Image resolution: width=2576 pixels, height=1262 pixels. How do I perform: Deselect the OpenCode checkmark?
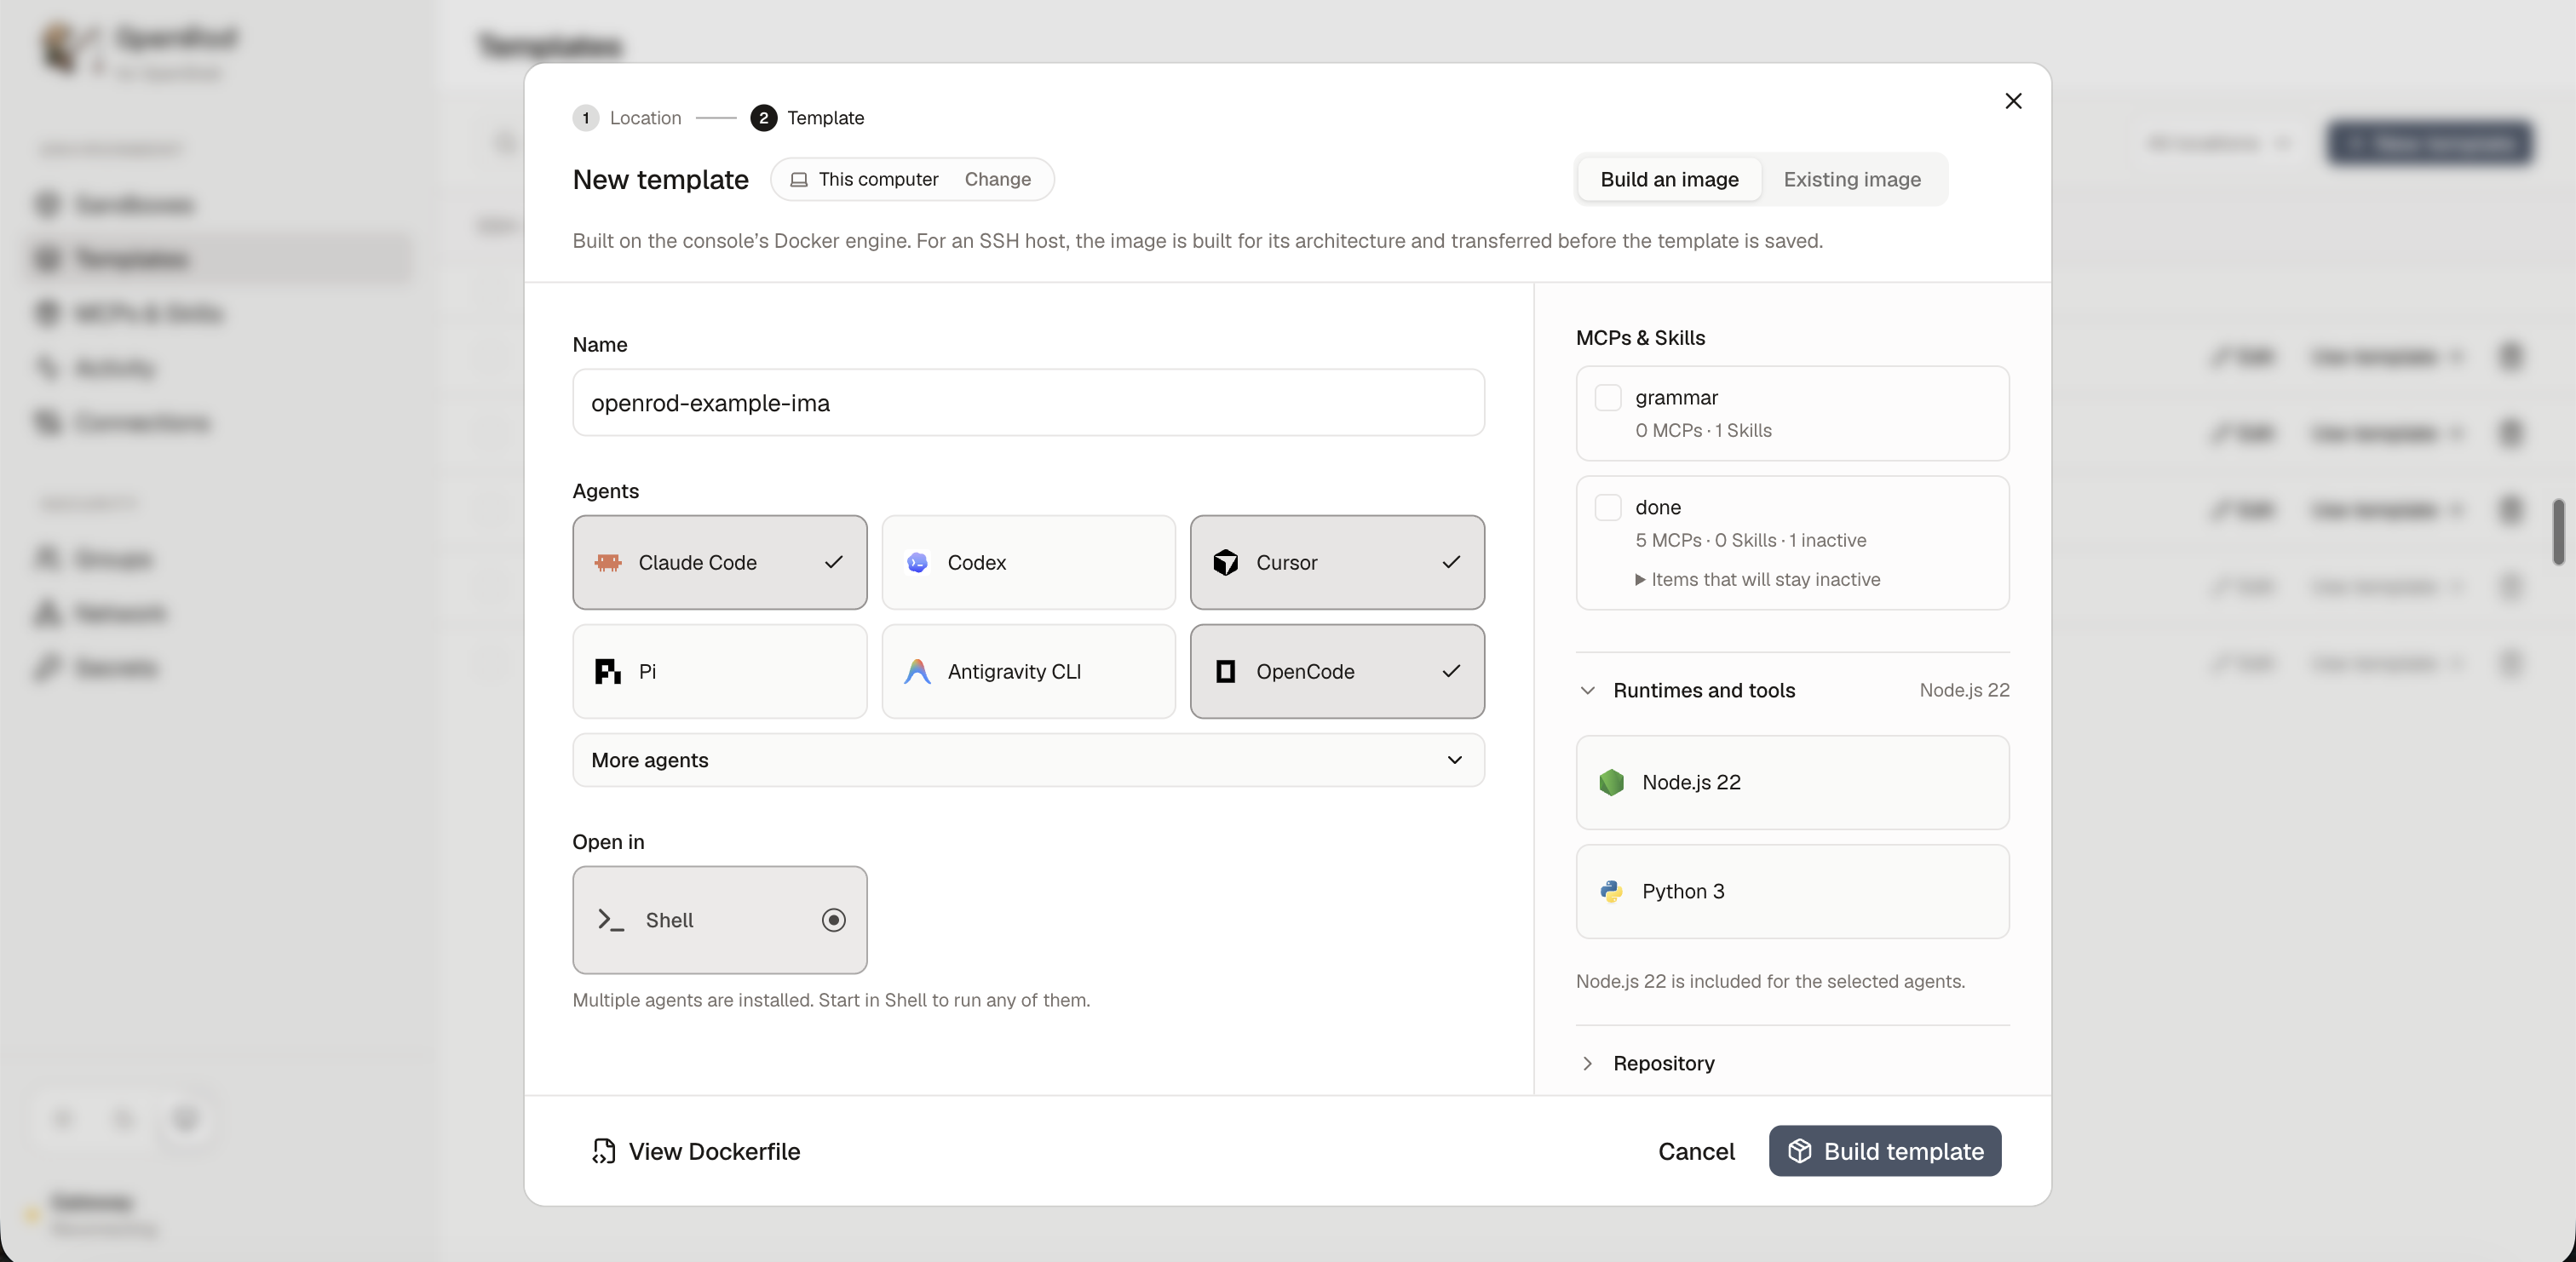1451,672
